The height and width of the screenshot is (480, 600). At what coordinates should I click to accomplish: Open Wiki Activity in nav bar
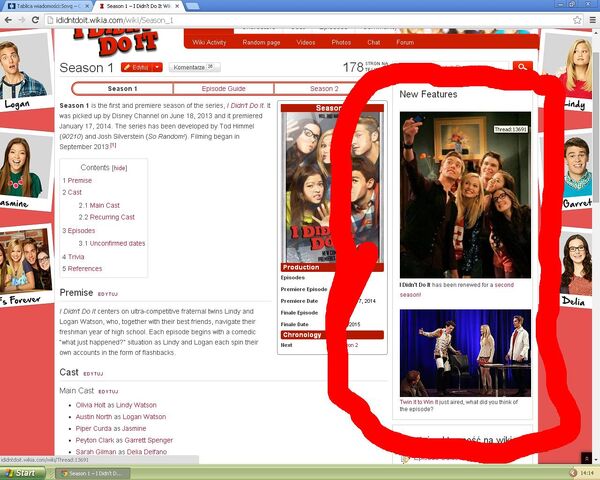click(209, 42)
